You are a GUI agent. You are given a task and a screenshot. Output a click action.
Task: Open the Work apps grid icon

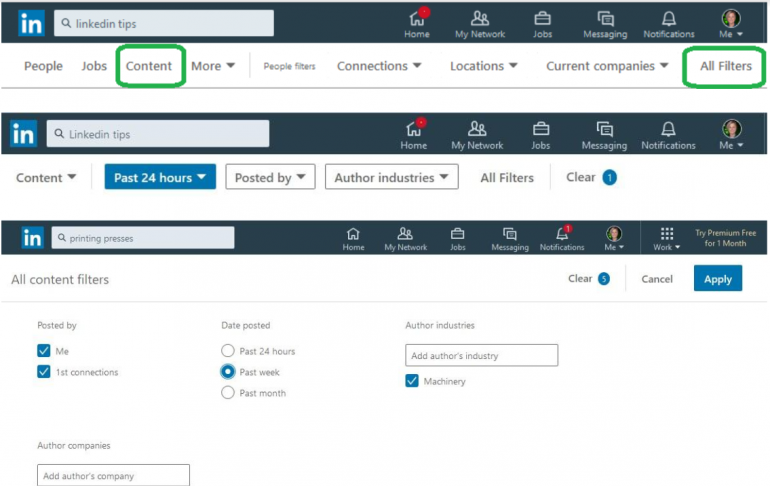[x=667, y=233]
